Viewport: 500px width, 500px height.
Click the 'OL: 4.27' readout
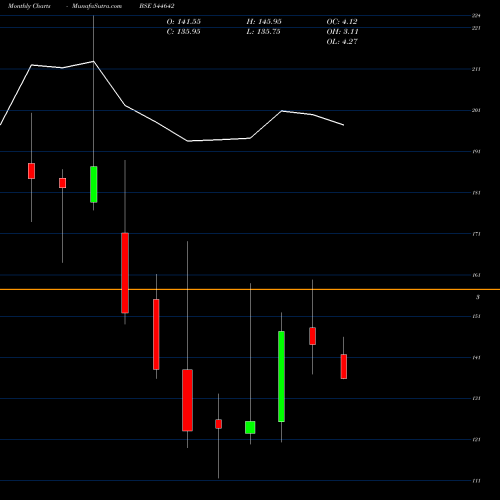point(342,42)
